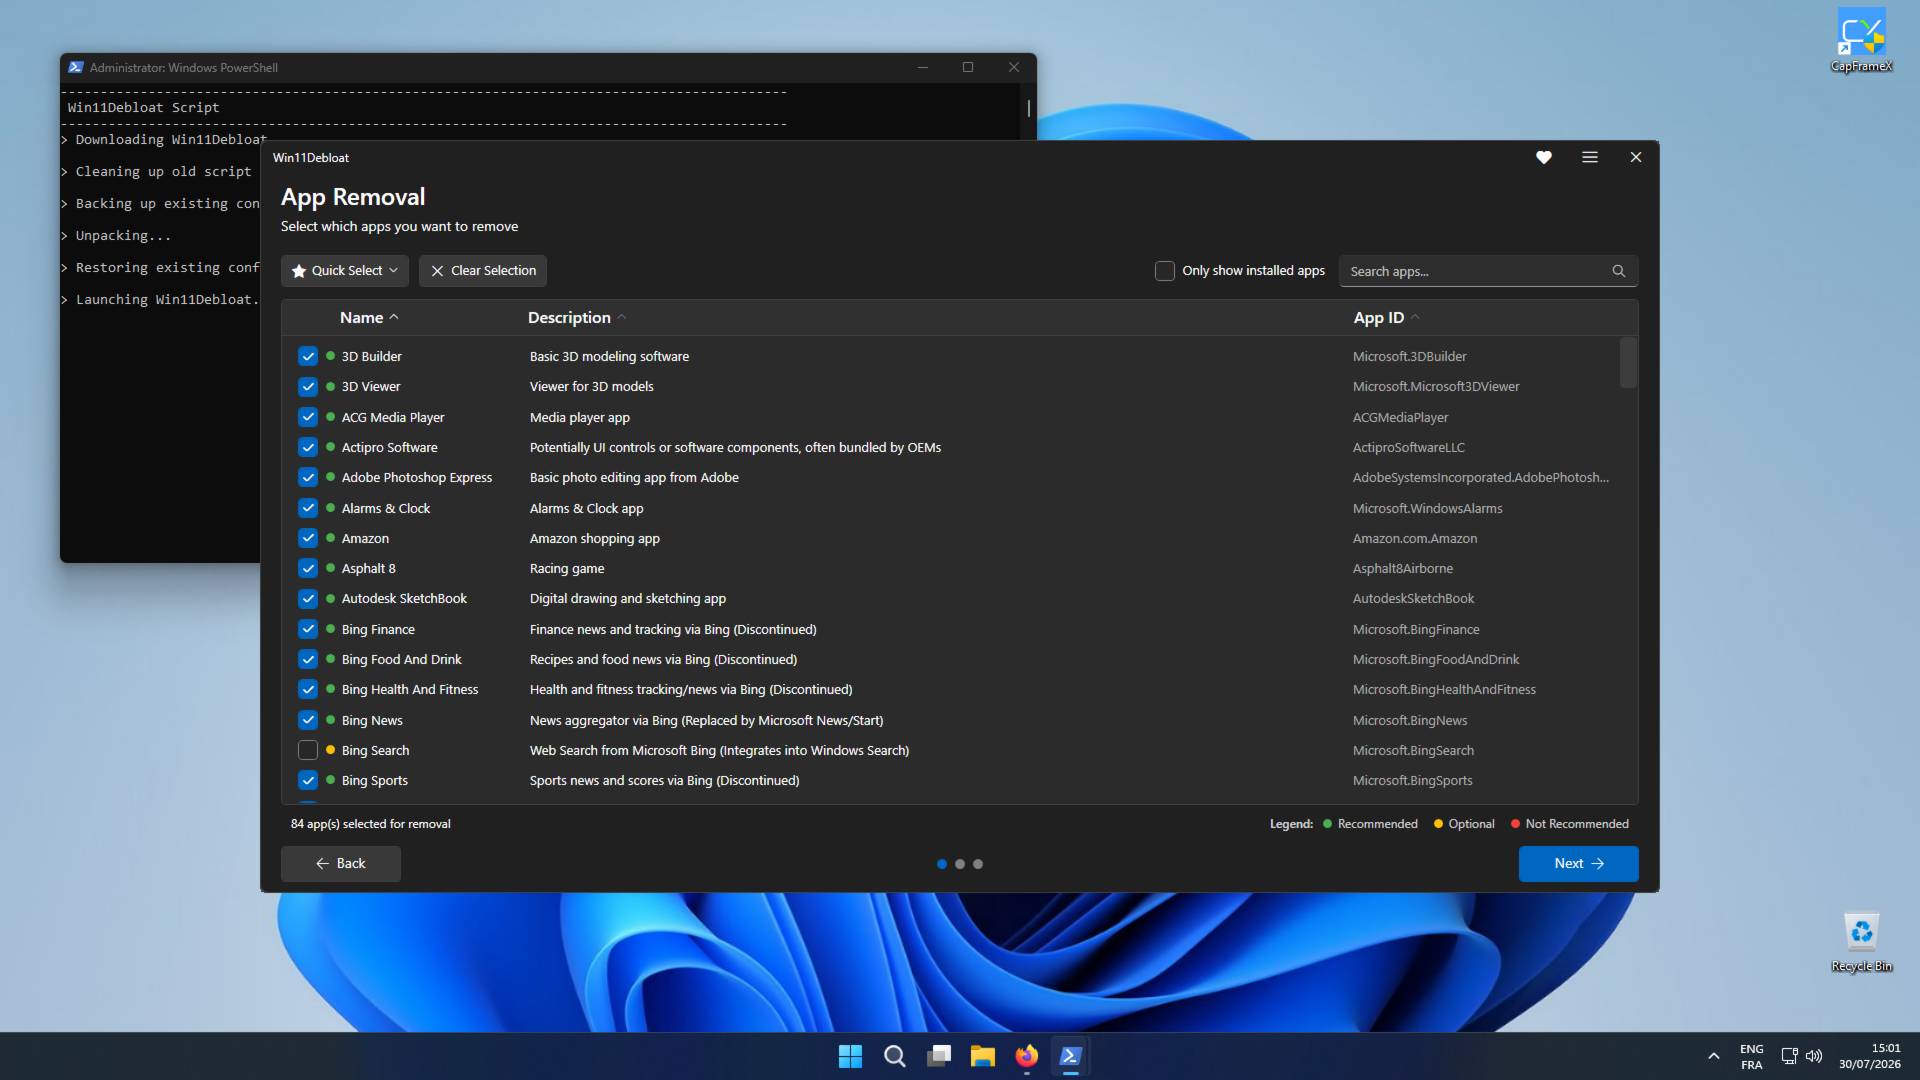The width and height of the screenshot is (1920, 1080).
Task: Click Bing Food And Drink name
Action: (x=401, y=659)
